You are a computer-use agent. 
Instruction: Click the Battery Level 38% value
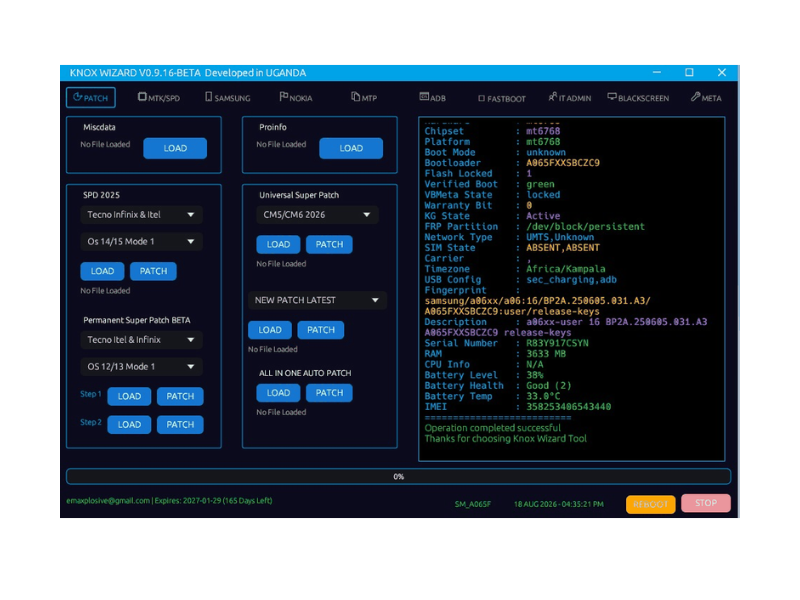(535, 375)
